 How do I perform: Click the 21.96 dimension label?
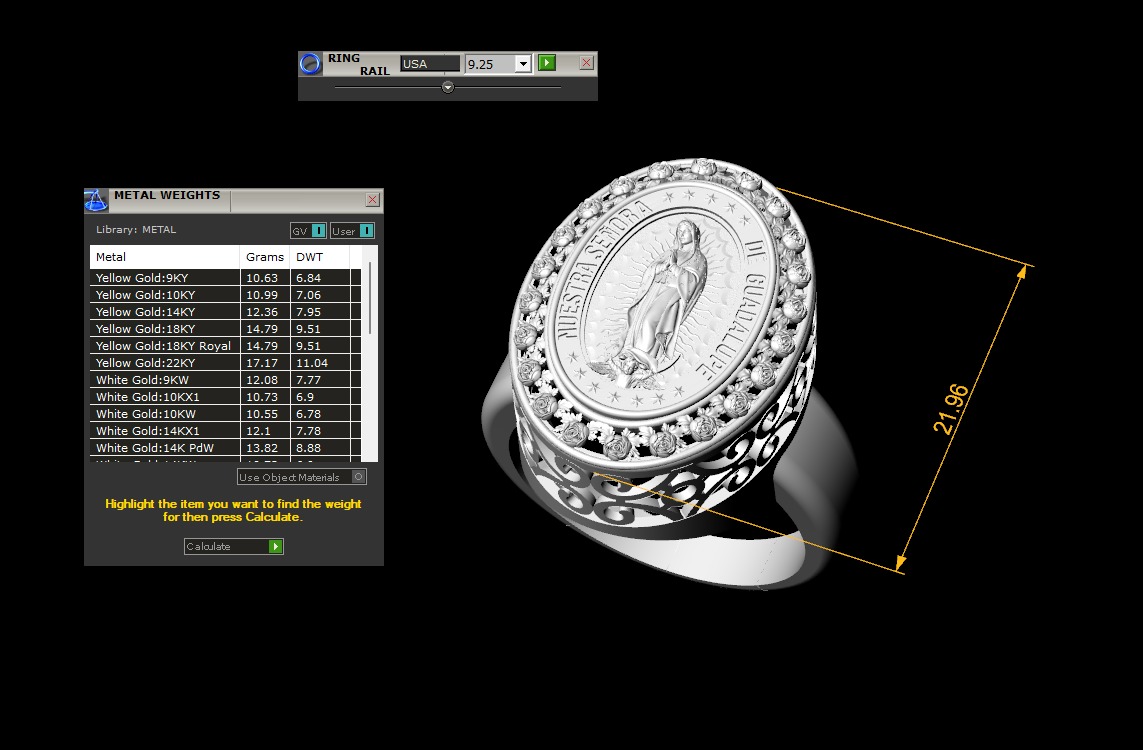[x=951, y=409]
